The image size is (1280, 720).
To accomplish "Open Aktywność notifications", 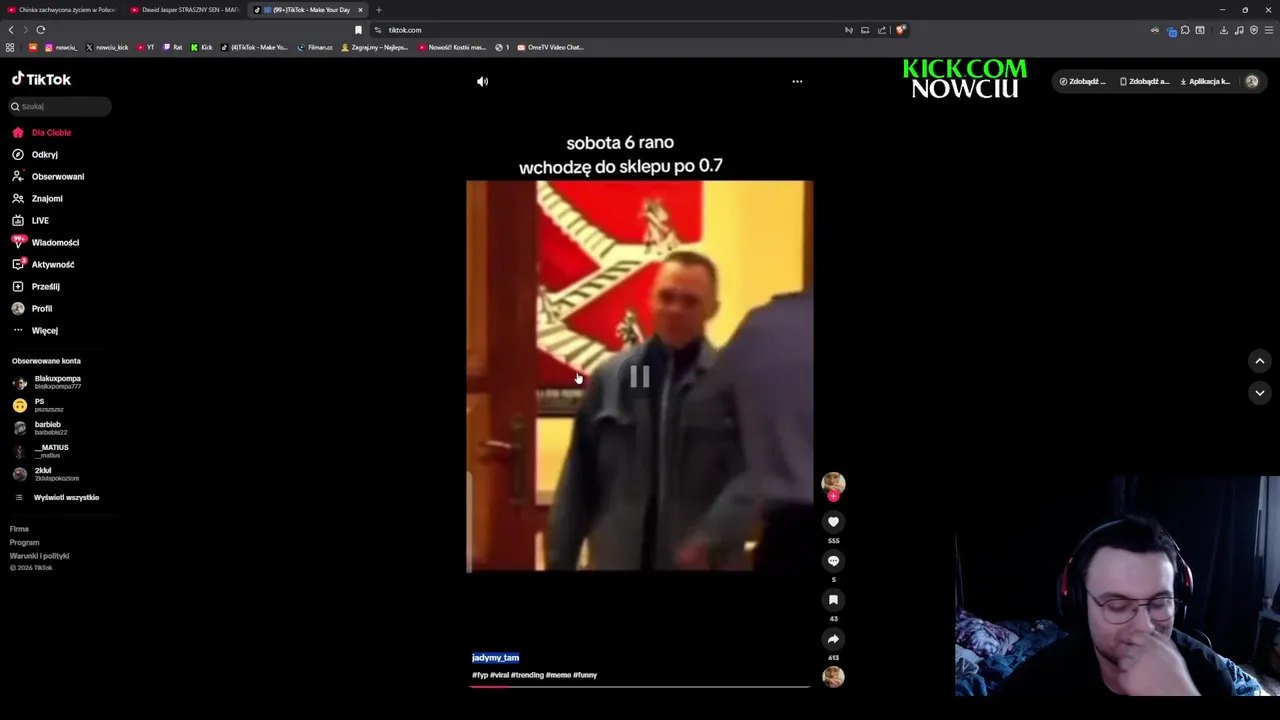I will pyautogui.click(x=44, y=264).
